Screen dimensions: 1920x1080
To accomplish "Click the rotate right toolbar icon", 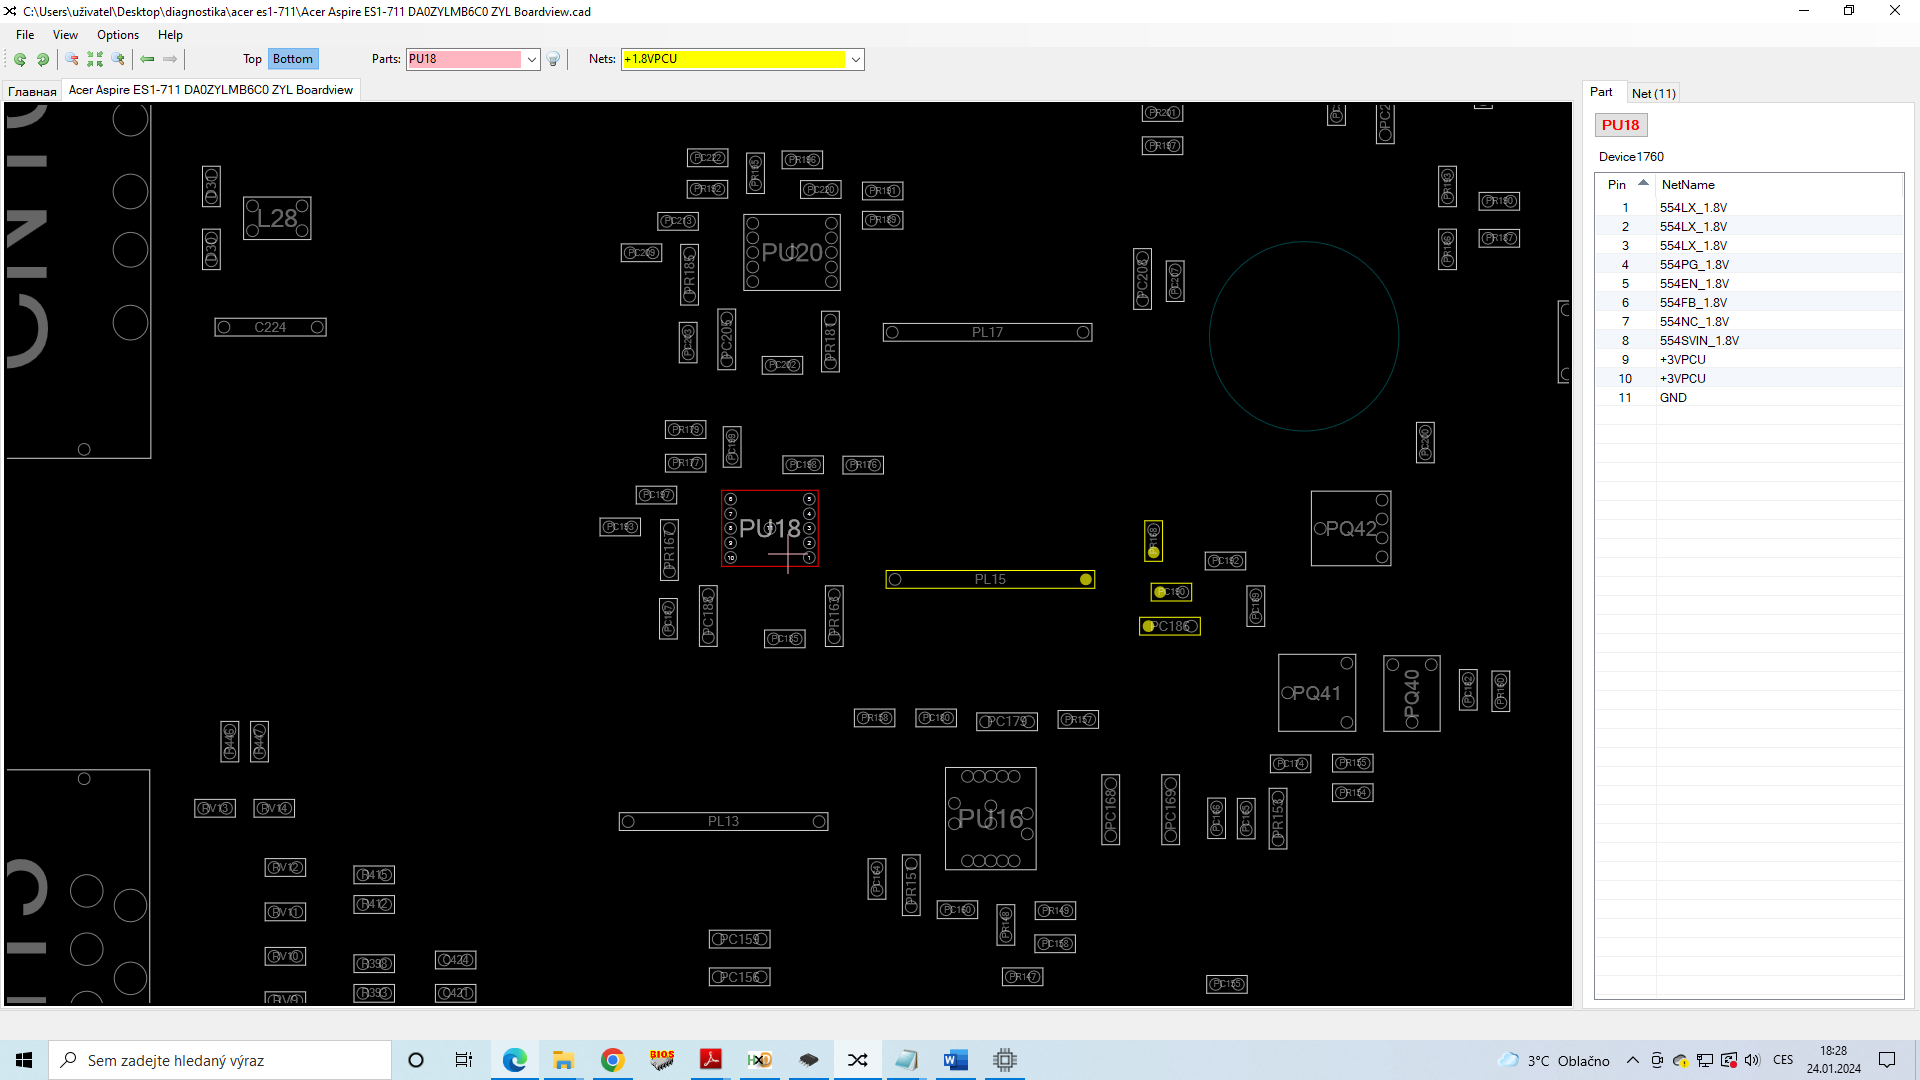I will coord(43,59).
